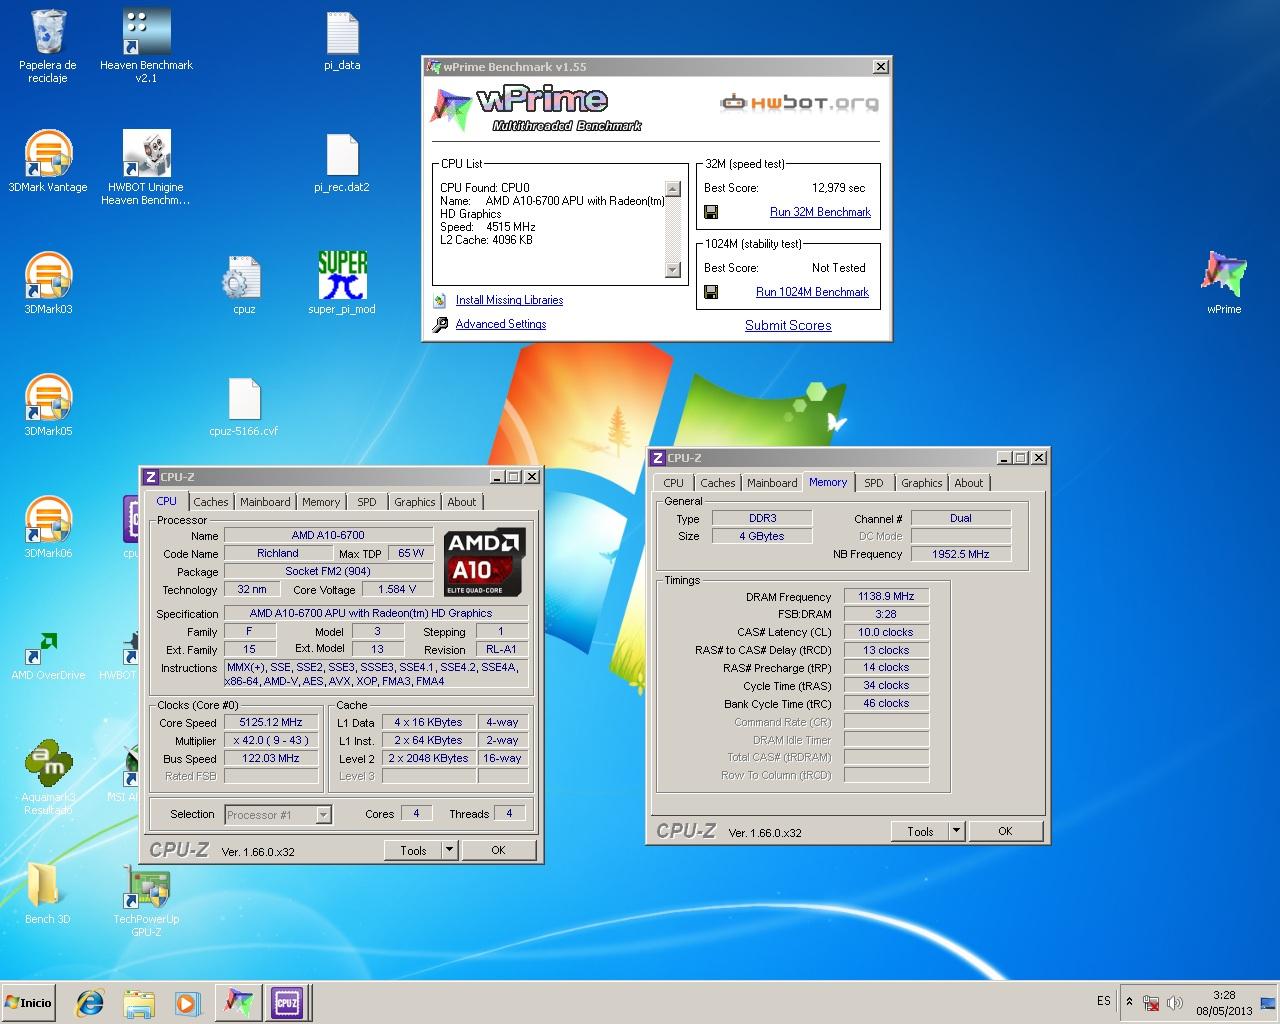Viewport: 1280px width, 1024px height.
Task: Click hwbot.org logo in wPrime
Action: tap(799, 102)
